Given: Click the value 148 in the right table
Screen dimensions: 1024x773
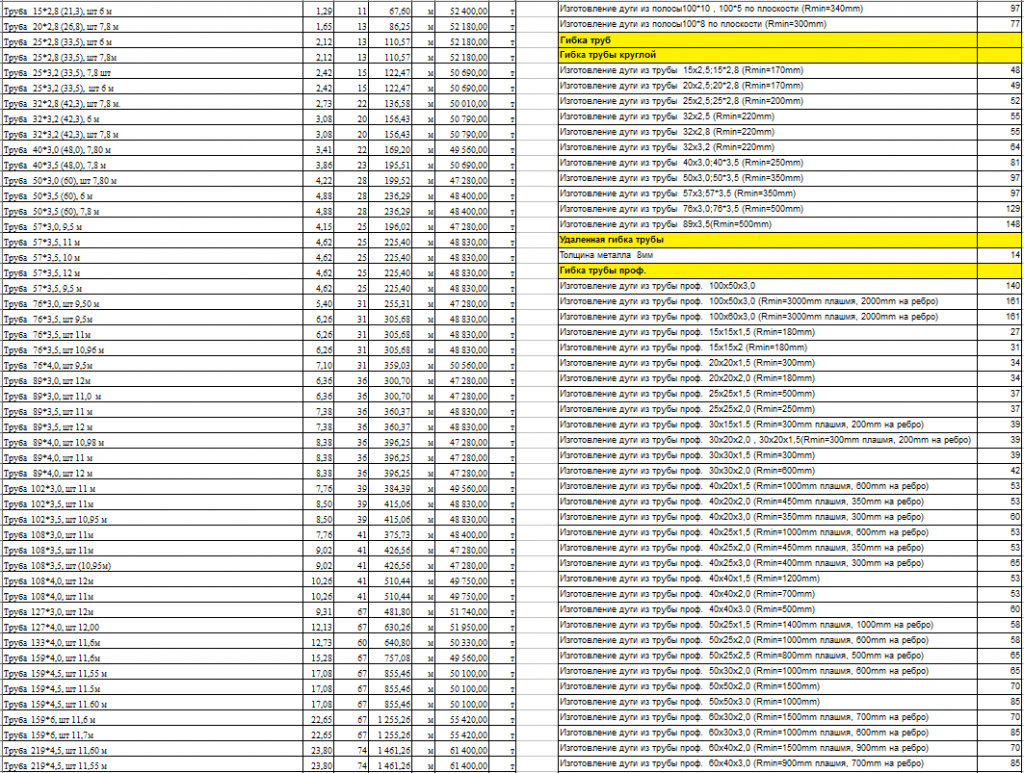Looking at the screenshot, I should coord(1011,224).
